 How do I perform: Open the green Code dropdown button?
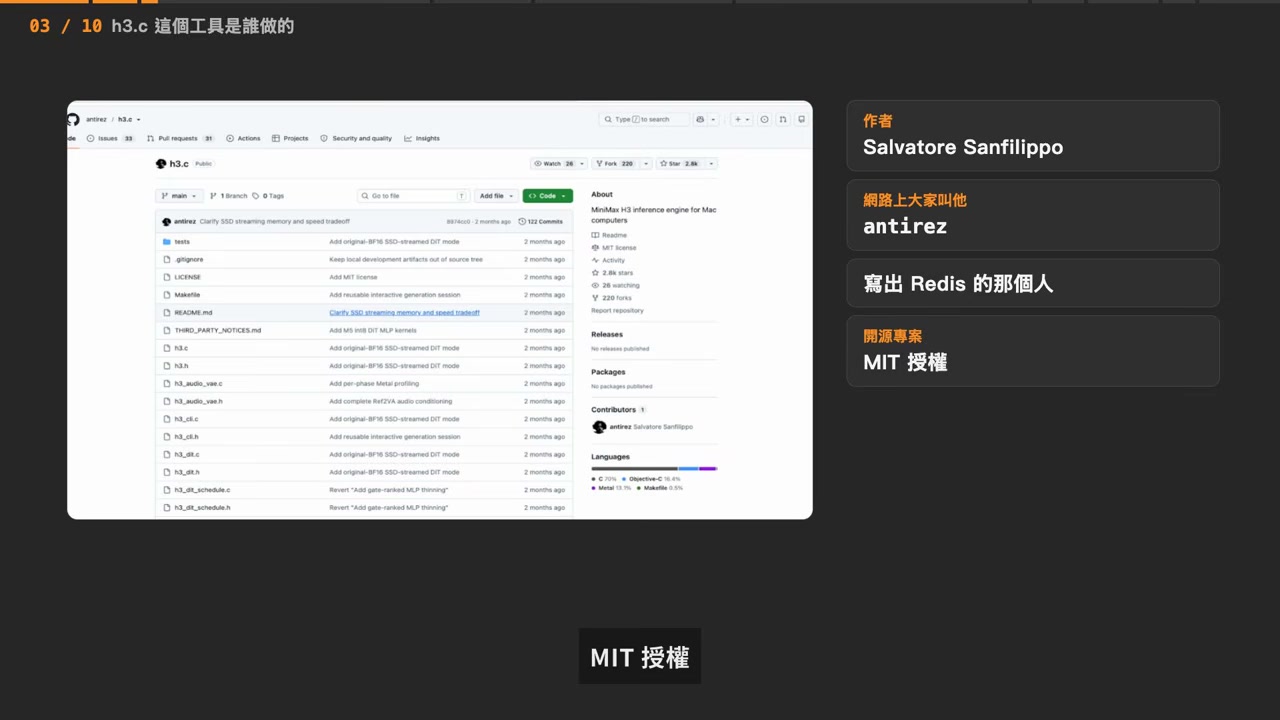point(547,196)
